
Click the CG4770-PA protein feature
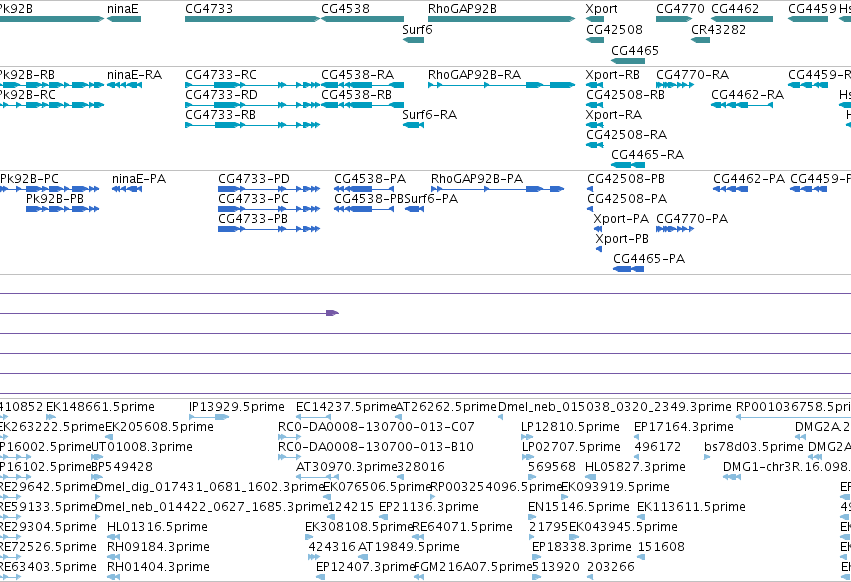pyautogui.click(x=675, y=229)
